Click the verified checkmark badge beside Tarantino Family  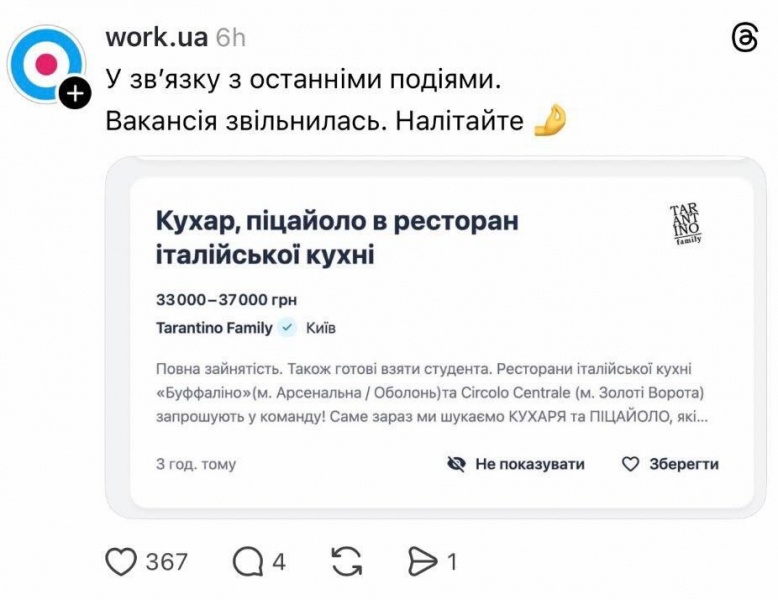coord(287,328)
